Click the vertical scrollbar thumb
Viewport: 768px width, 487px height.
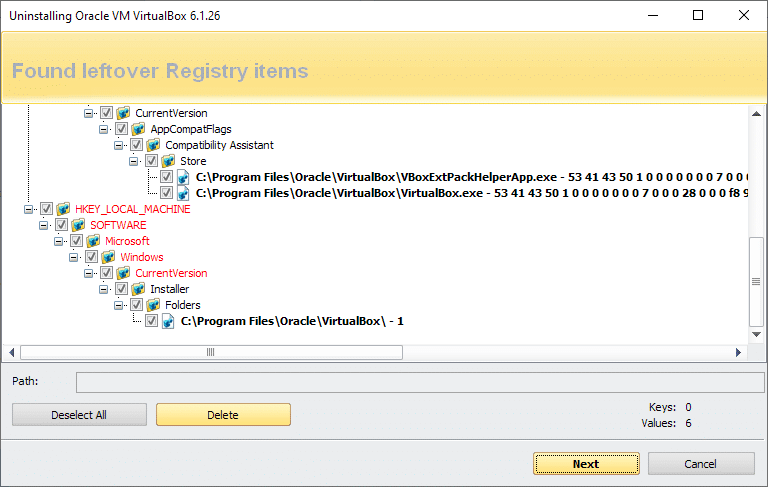(x=756, y=282)
